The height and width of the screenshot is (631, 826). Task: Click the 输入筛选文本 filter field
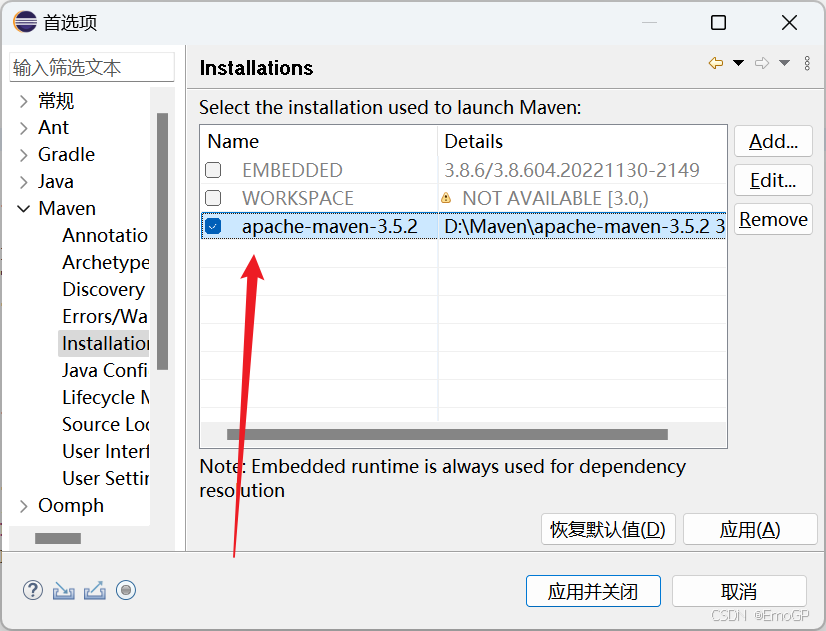click(x=92, y=67)
